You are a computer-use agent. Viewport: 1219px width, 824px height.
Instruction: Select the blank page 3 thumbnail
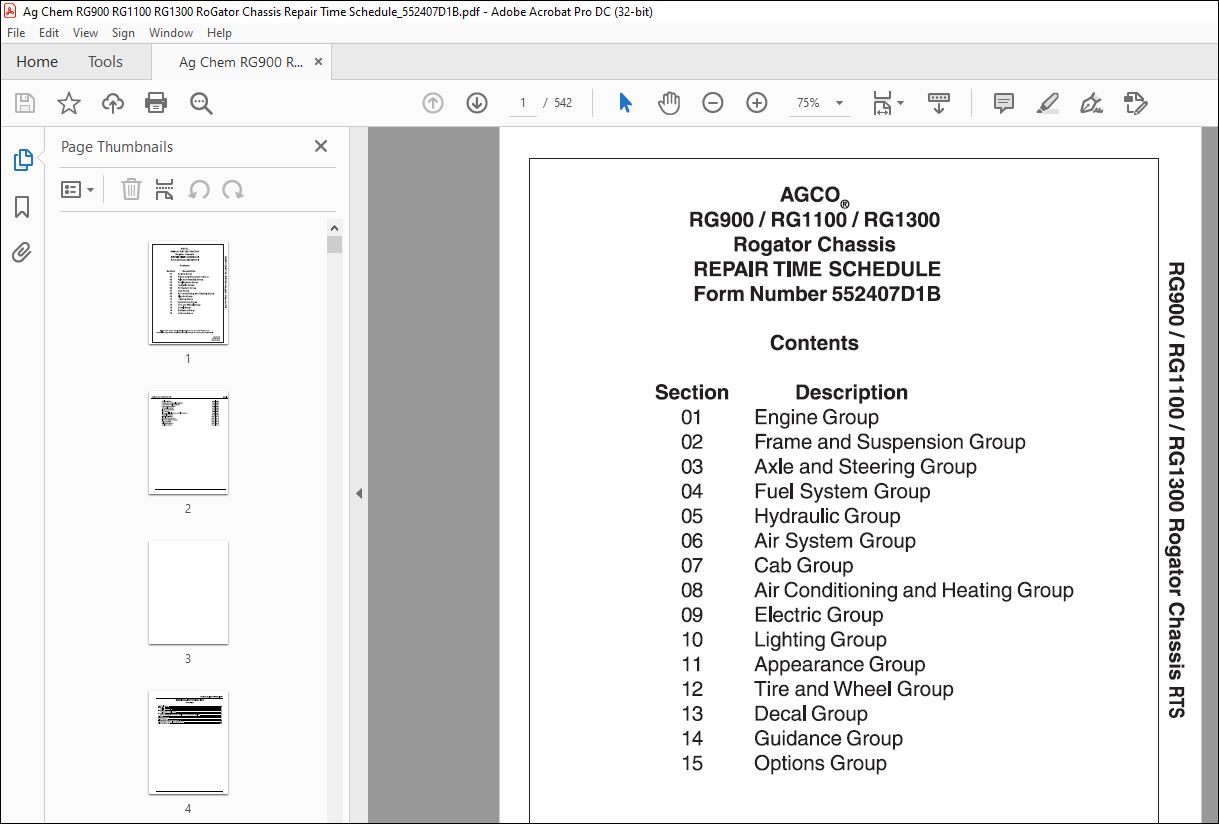188,593
